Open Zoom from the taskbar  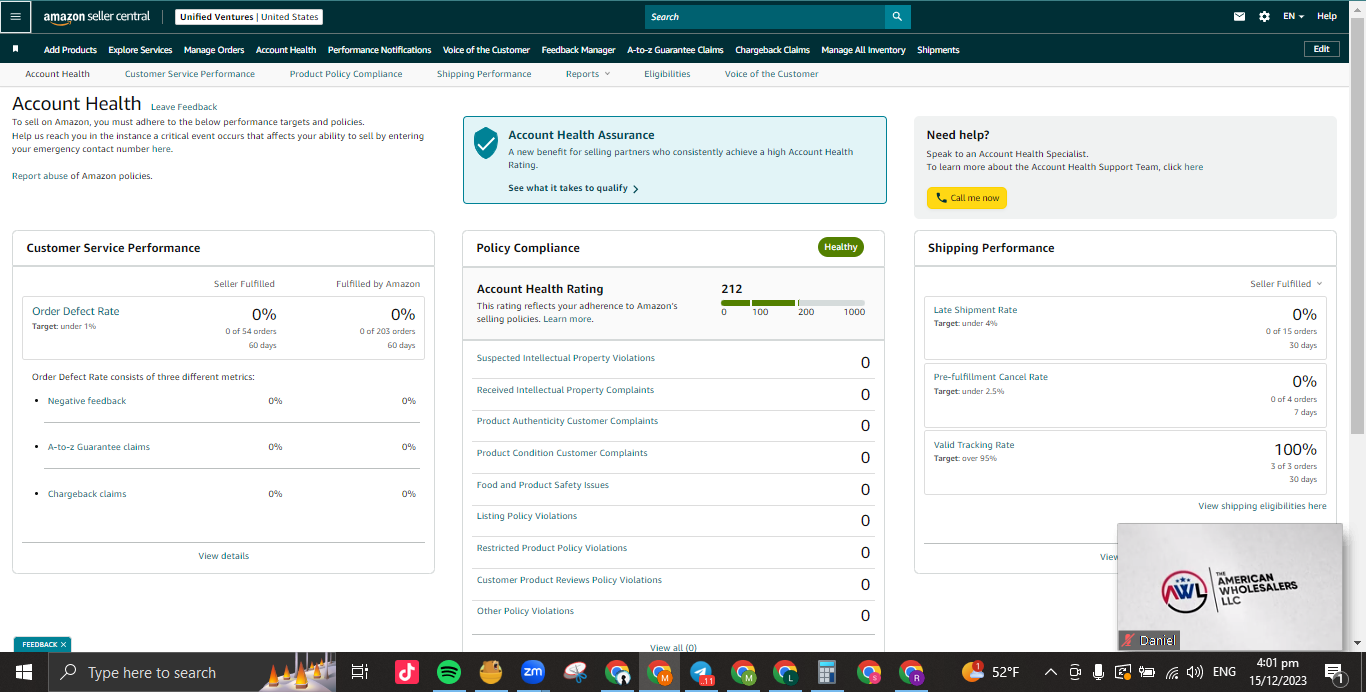click(533, 672)
